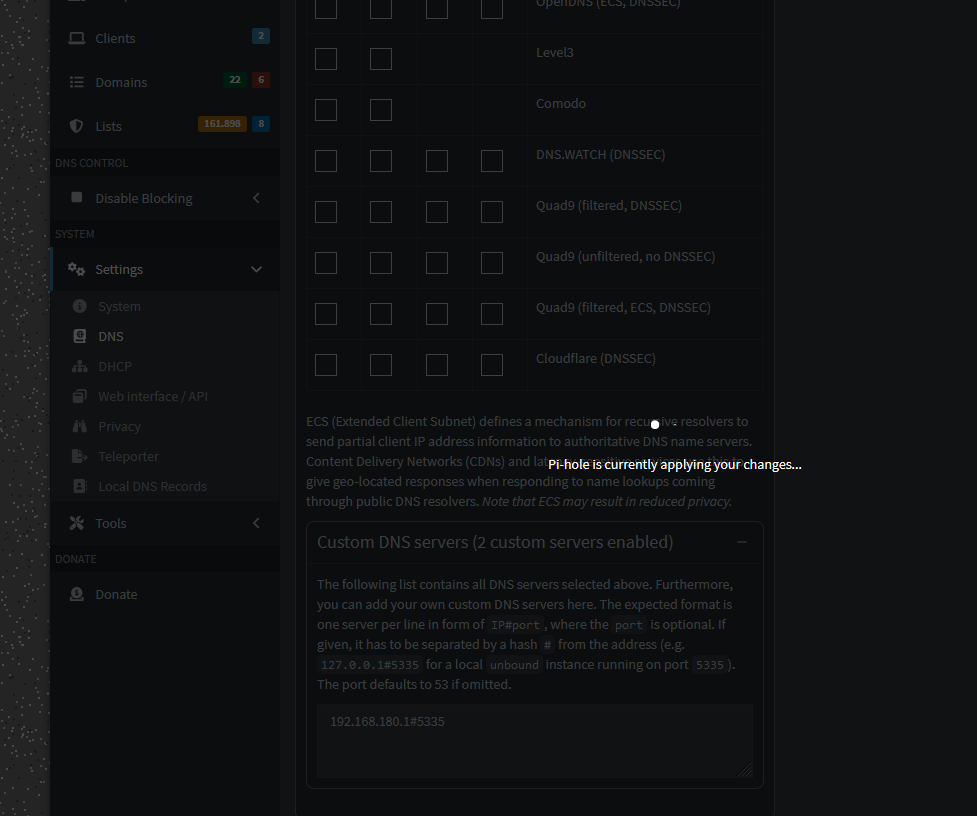Image resolution: width=977 pixels, height=816 pixels.
Task: Enable the first IPv4 checkbox for Comodo
Action: [326, 110]
